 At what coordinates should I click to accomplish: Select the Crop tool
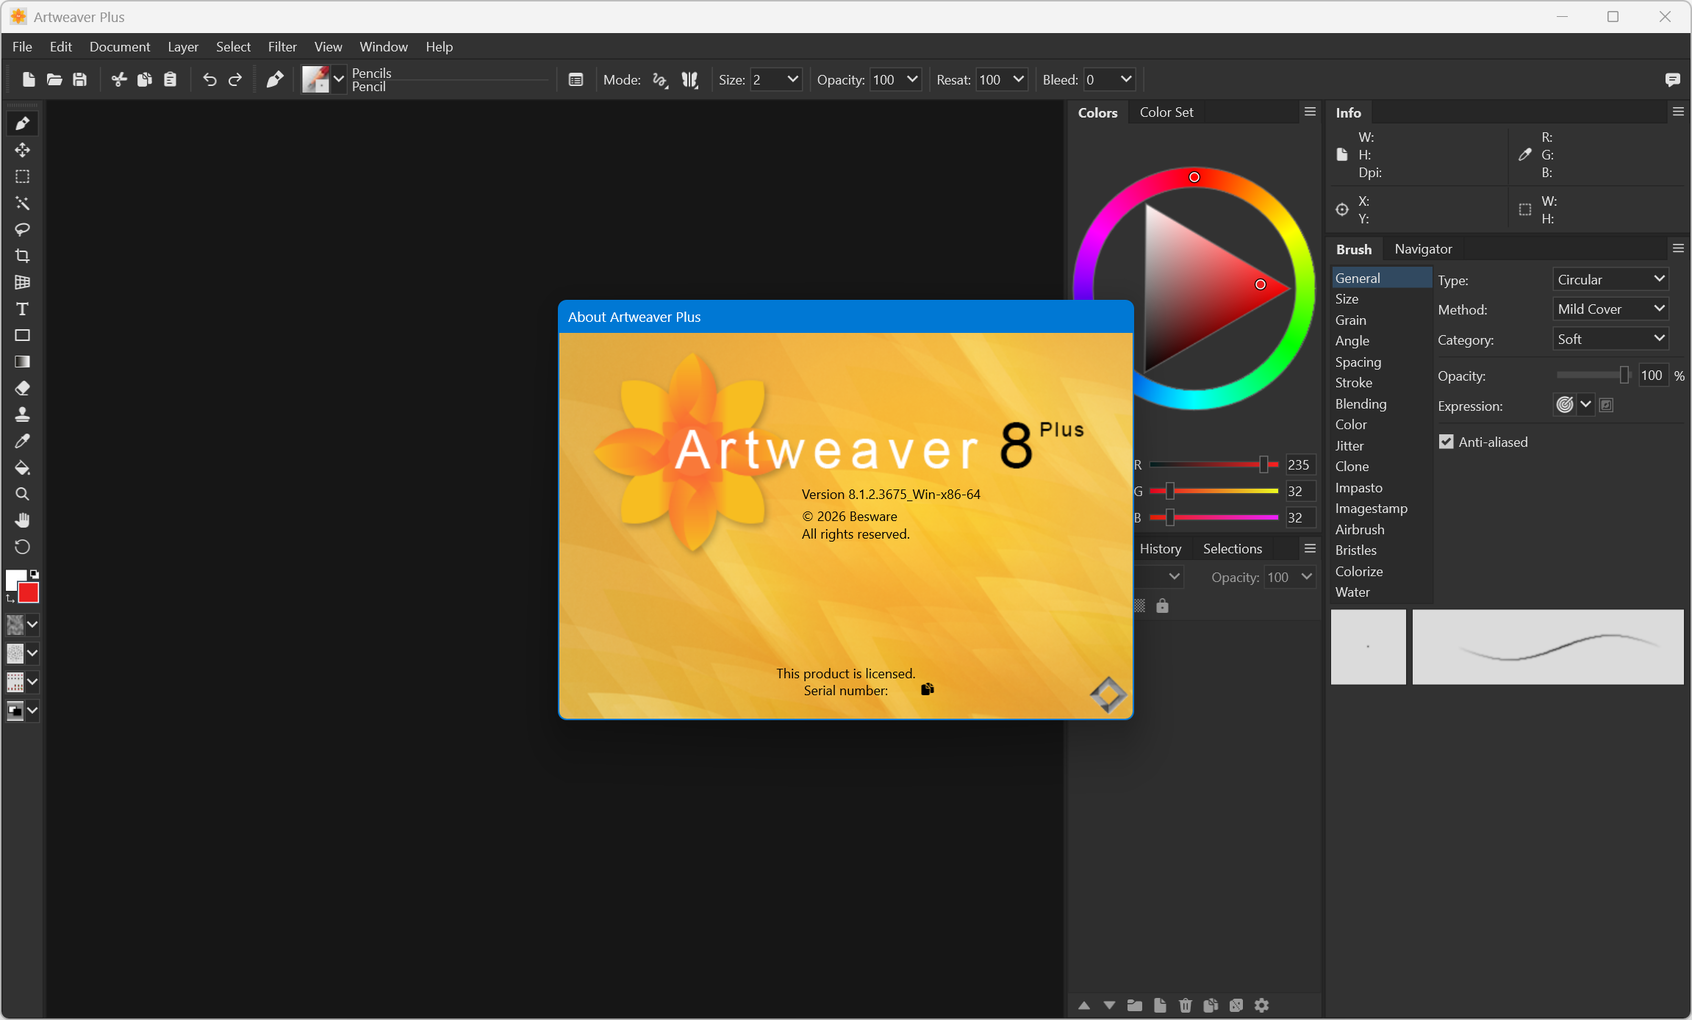[x=22, y=256]
